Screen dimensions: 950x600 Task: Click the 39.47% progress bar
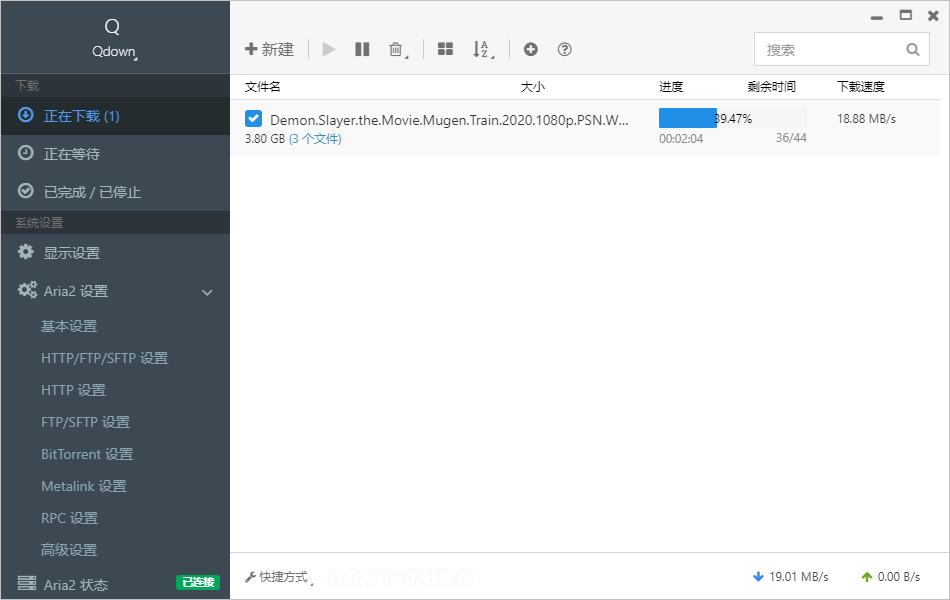pyautogui.click(x=732, y=118)
